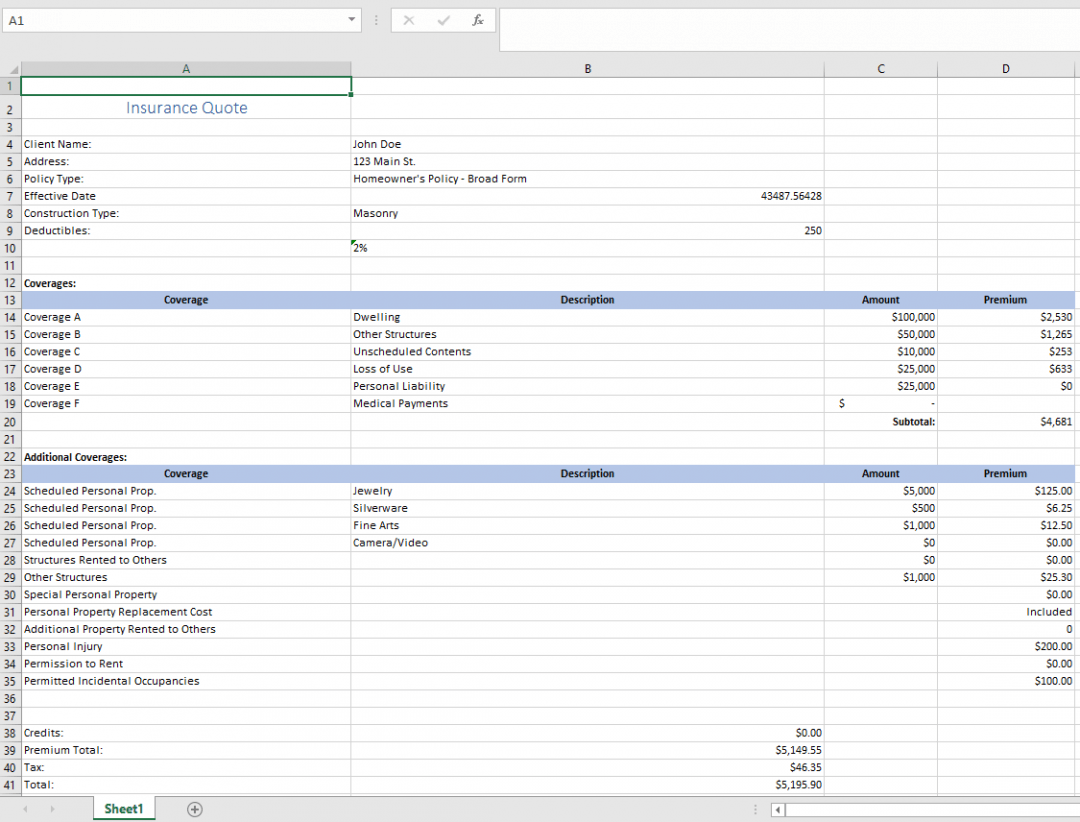
Task: Select the Insurance Quote title cell
Action: pyautogui.click(x=186, y=108)
